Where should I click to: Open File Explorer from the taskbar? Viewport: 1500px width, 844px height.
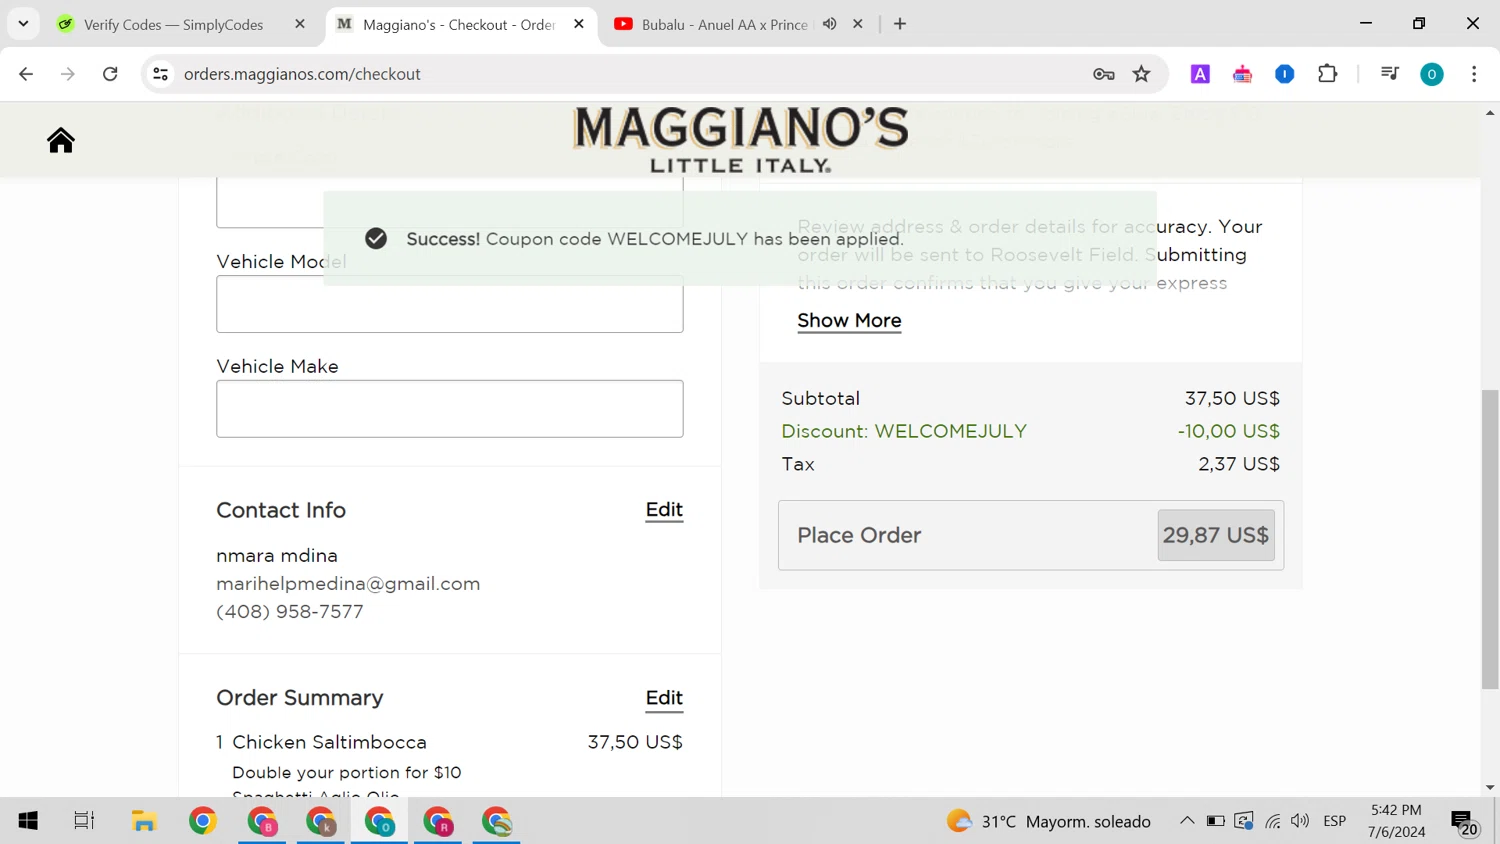pyautogui.click(x=144, y=821)
